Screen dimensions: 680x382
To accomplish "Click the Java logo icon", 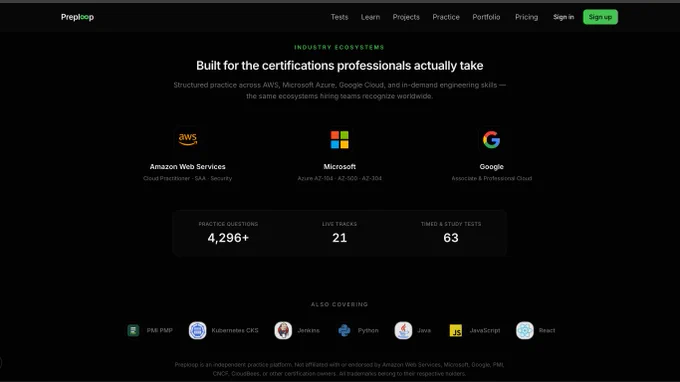I will pos(403,330).
